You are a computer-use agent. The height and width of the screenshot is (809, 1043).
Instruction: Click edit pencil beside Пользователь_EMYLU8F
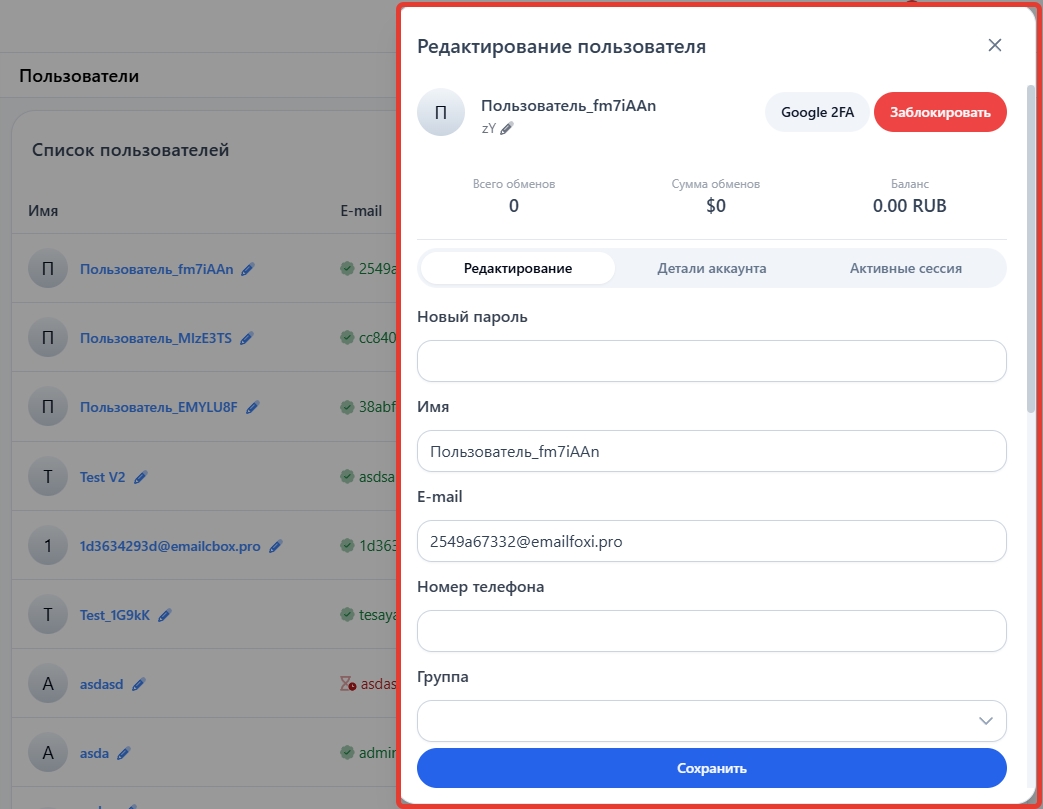[253, 408]
